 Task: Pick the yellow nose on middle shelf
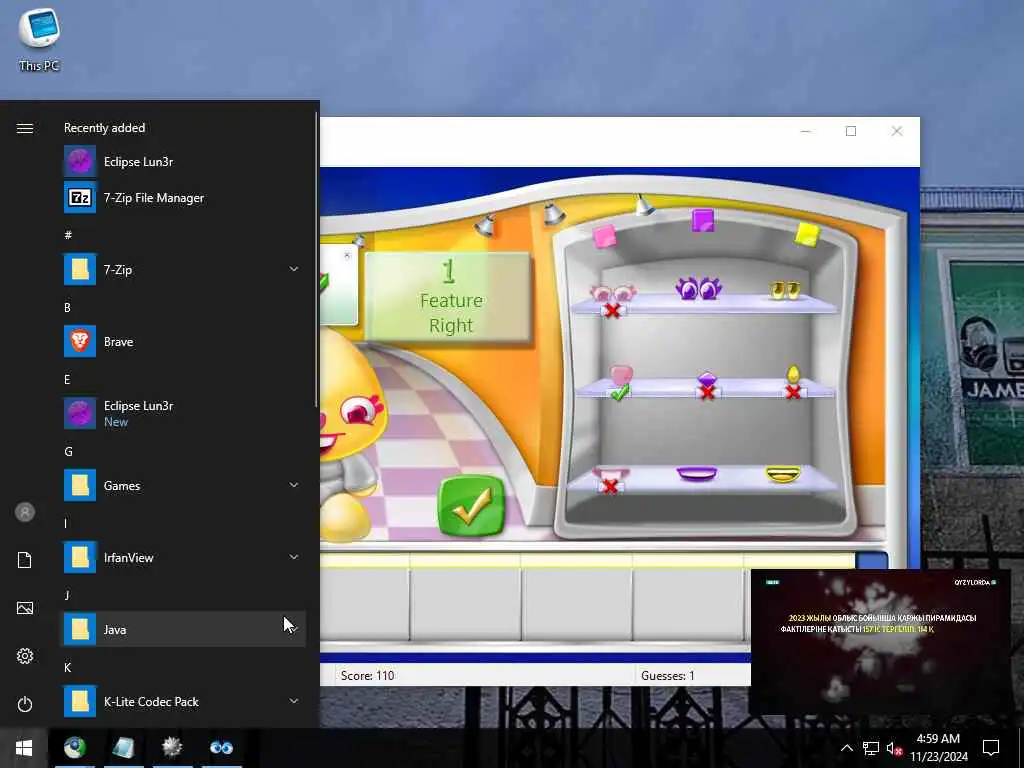[x=793, y=375]
